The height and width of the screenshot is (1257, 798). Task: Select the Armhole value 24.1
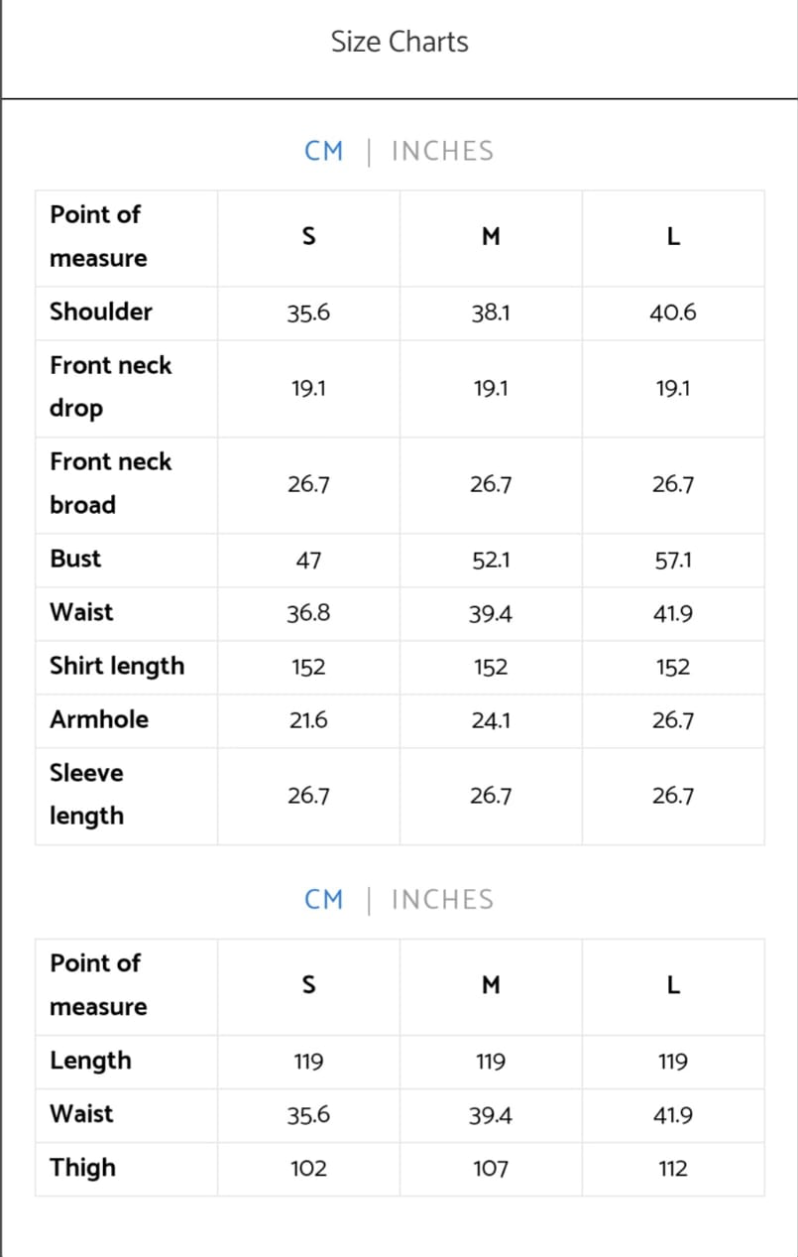tap(490, 721)
